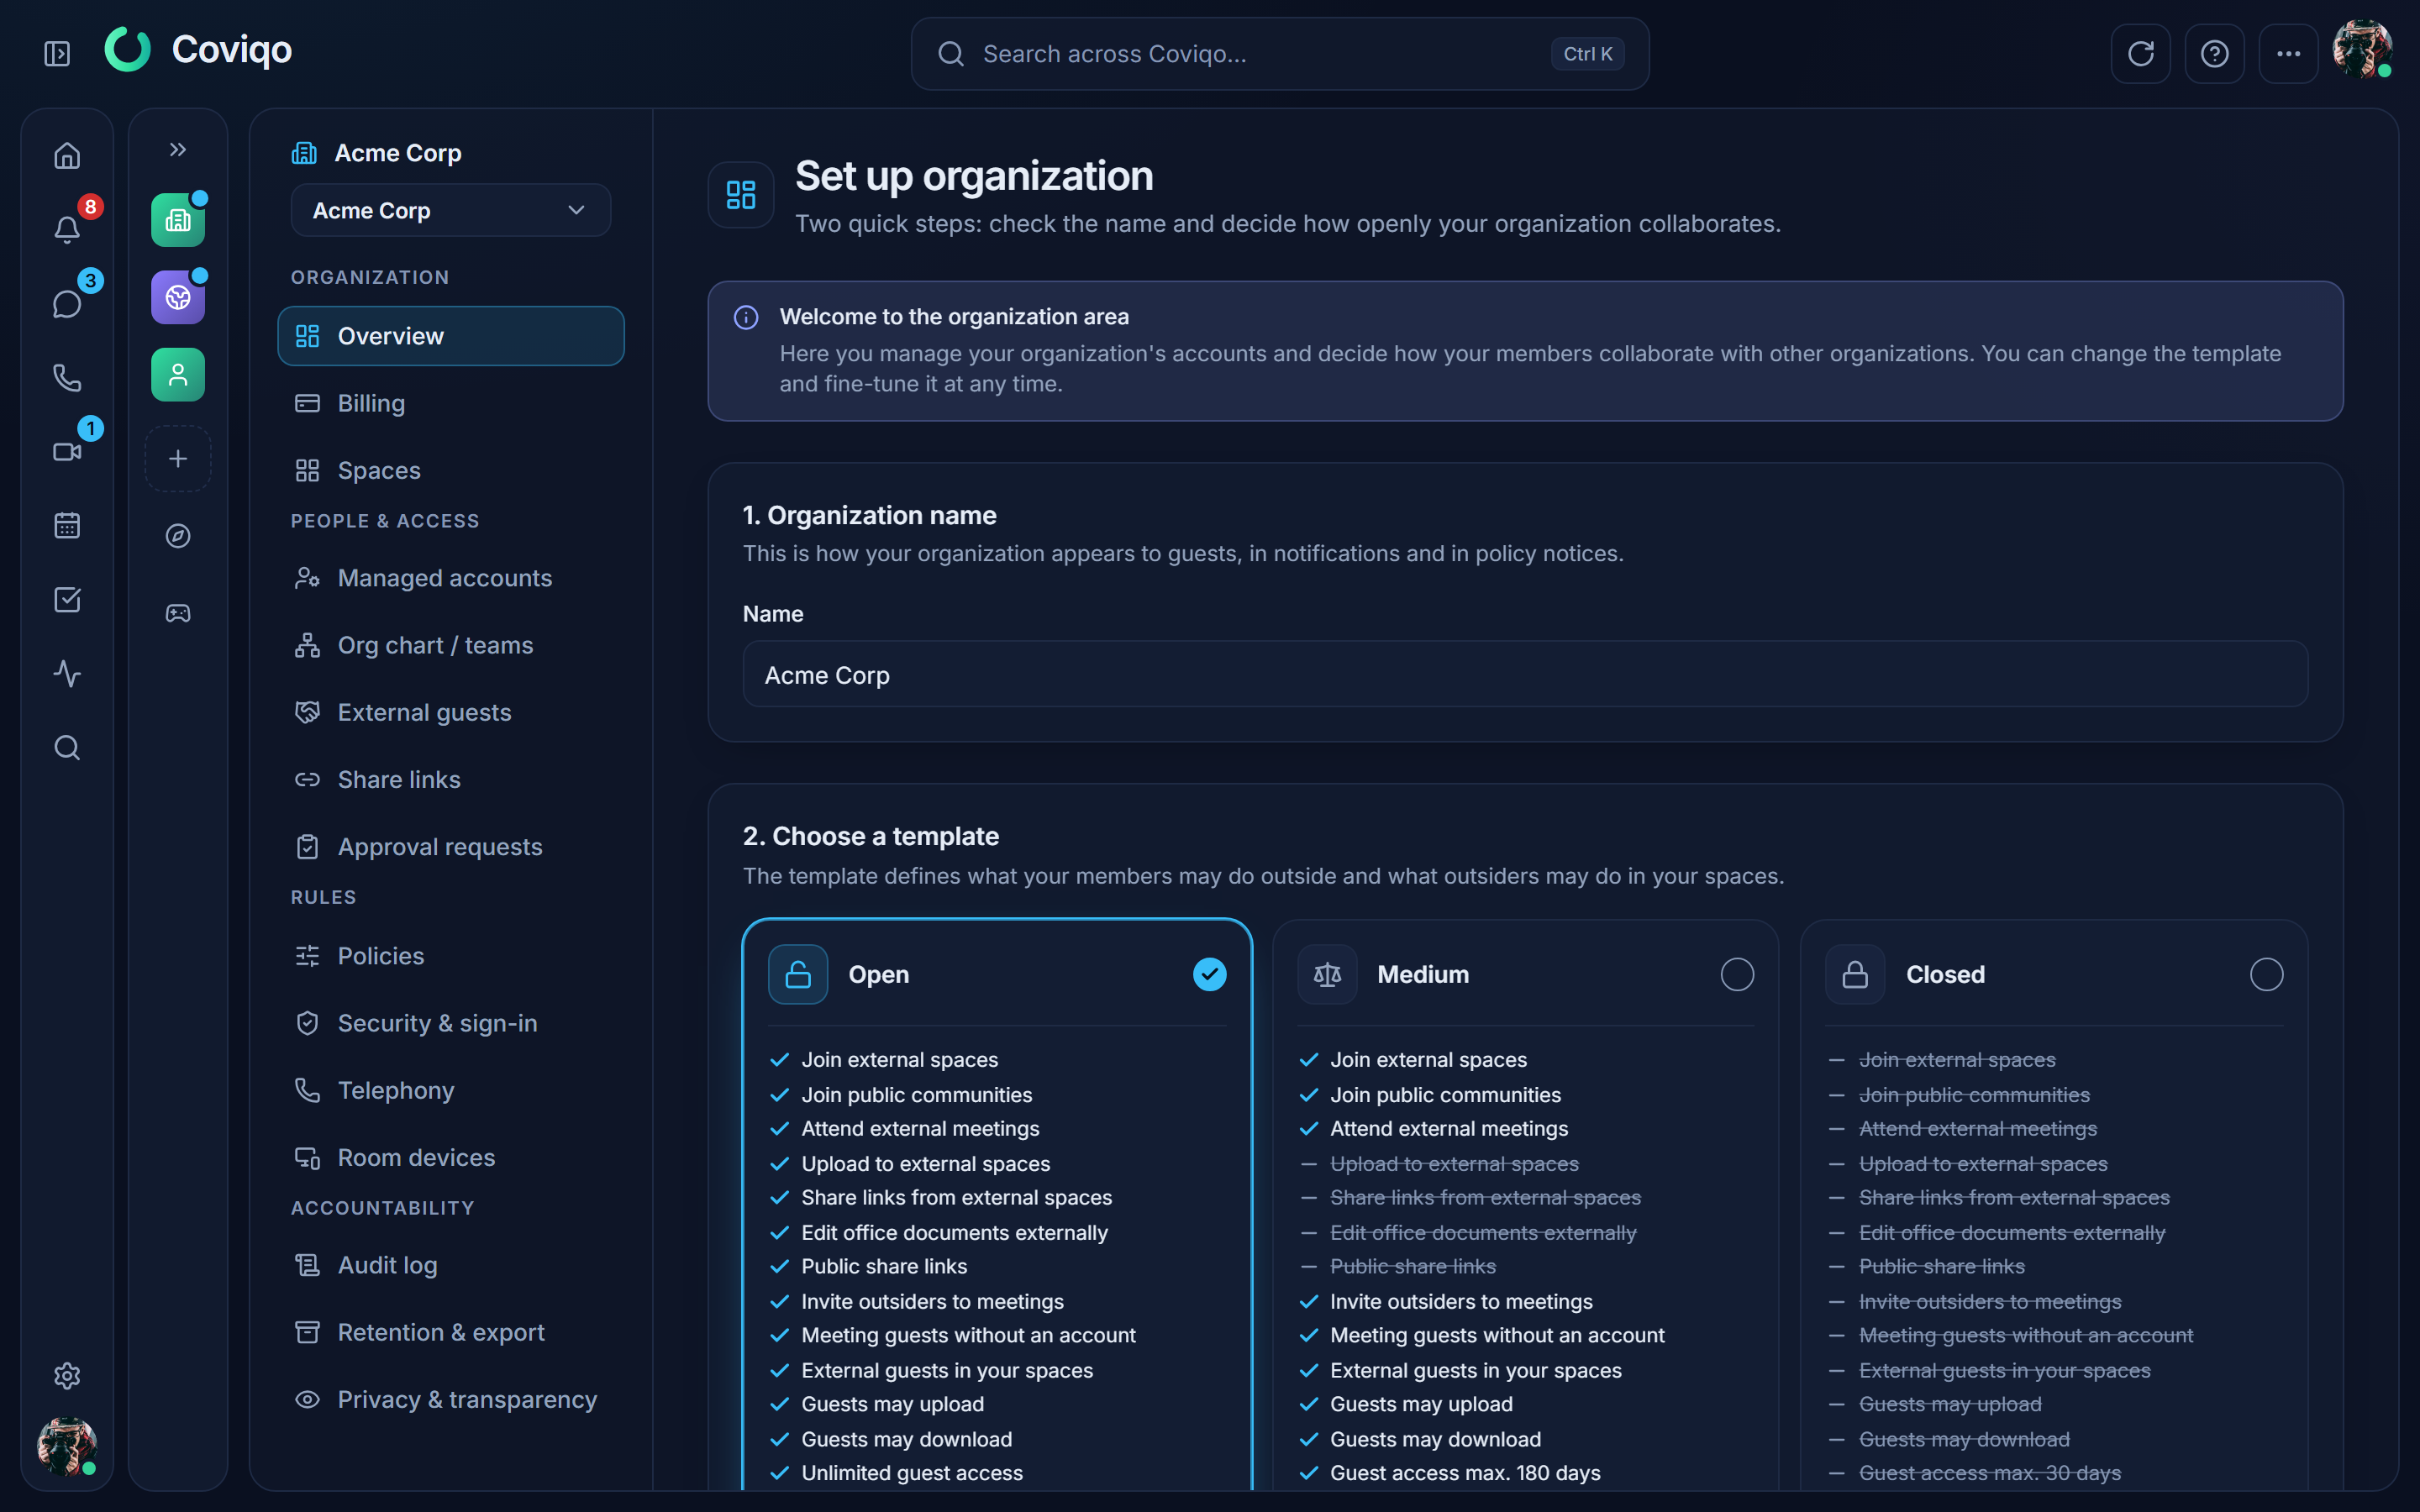The height and width of the screenshot is (1512, 2420).
Task: Open the compass explore icon
Action: 178,536
